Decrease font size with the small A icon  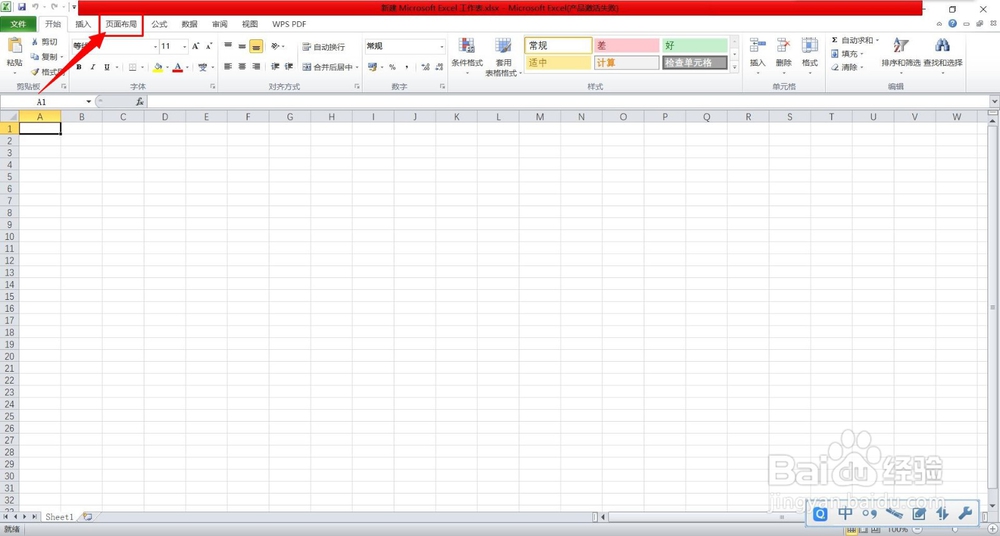[209, 47]
